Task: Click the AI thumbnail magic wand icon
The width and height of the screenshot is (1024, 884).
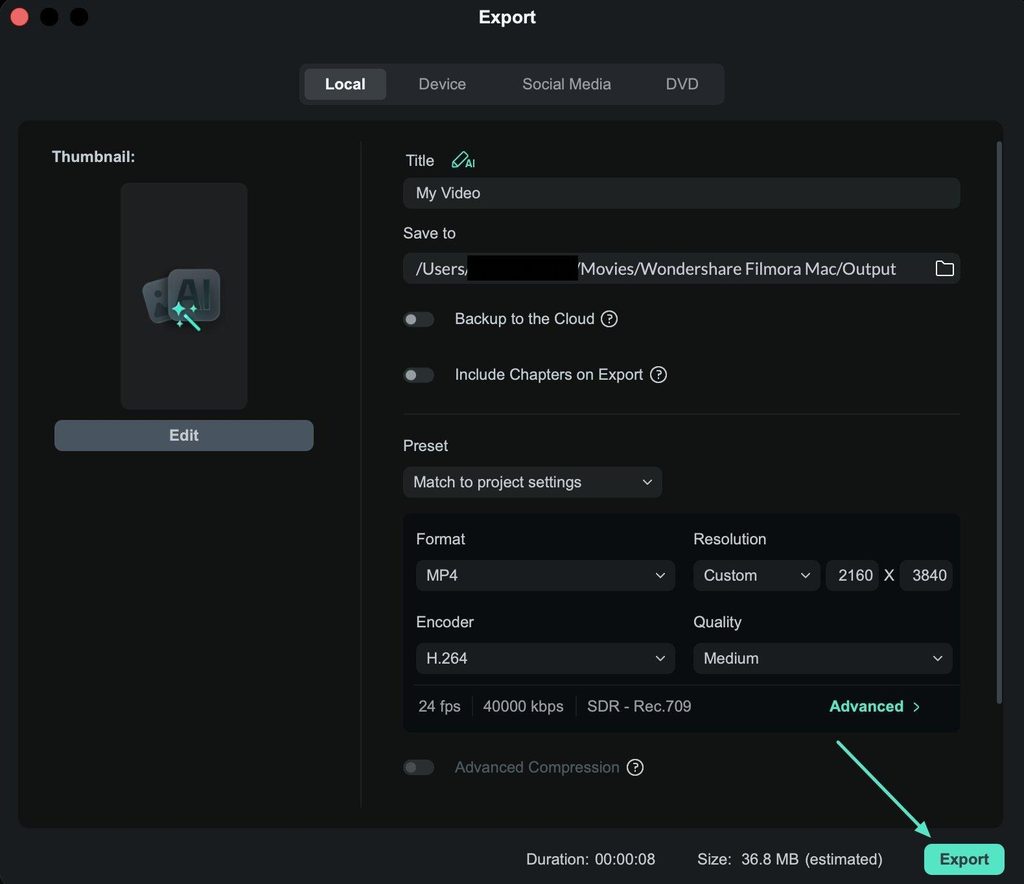Action: coord(184,300)
